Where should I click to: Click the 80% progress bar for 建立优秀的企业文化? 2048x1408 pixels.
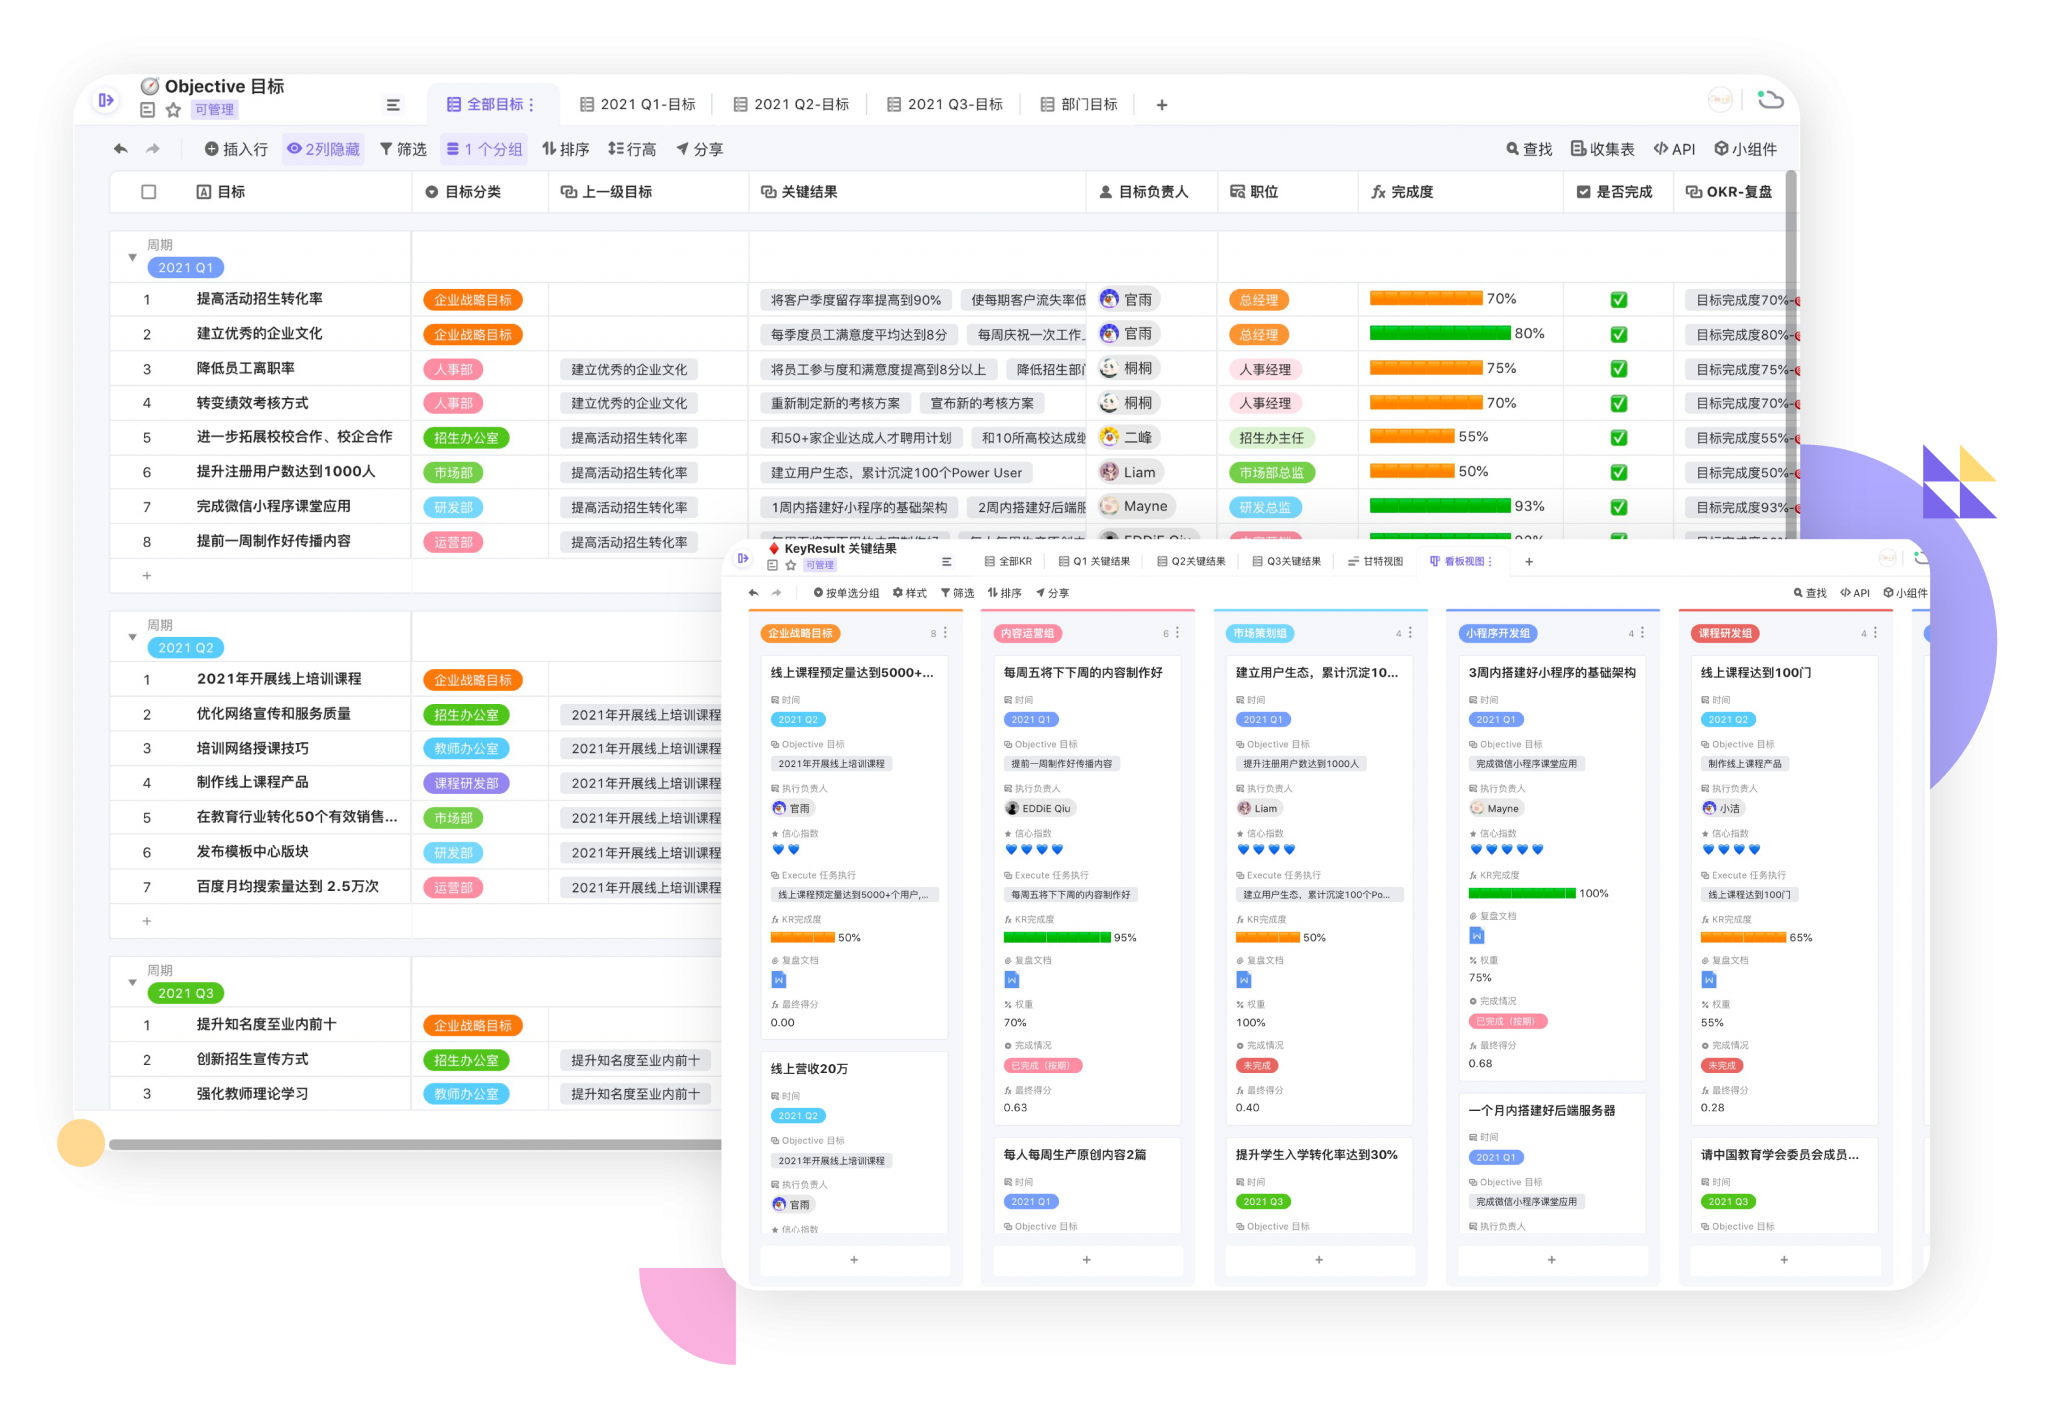coord(1440,334)
